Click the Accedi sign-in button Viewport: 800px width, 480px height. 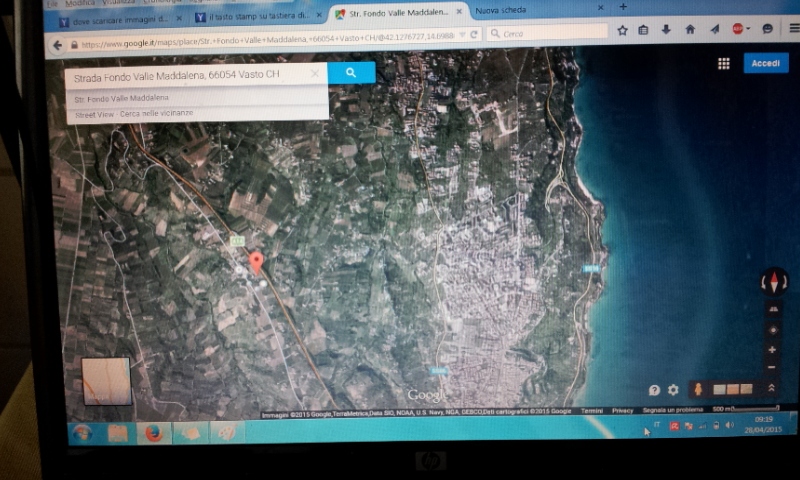tap(765, 63)
